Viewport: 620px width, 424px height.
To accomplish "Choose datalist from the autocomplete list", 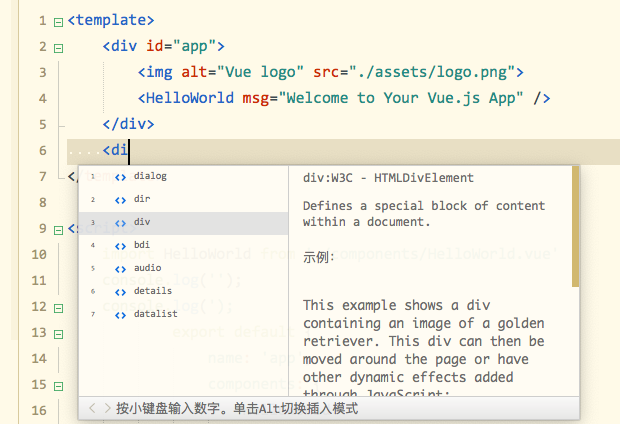I will (155, 314).
